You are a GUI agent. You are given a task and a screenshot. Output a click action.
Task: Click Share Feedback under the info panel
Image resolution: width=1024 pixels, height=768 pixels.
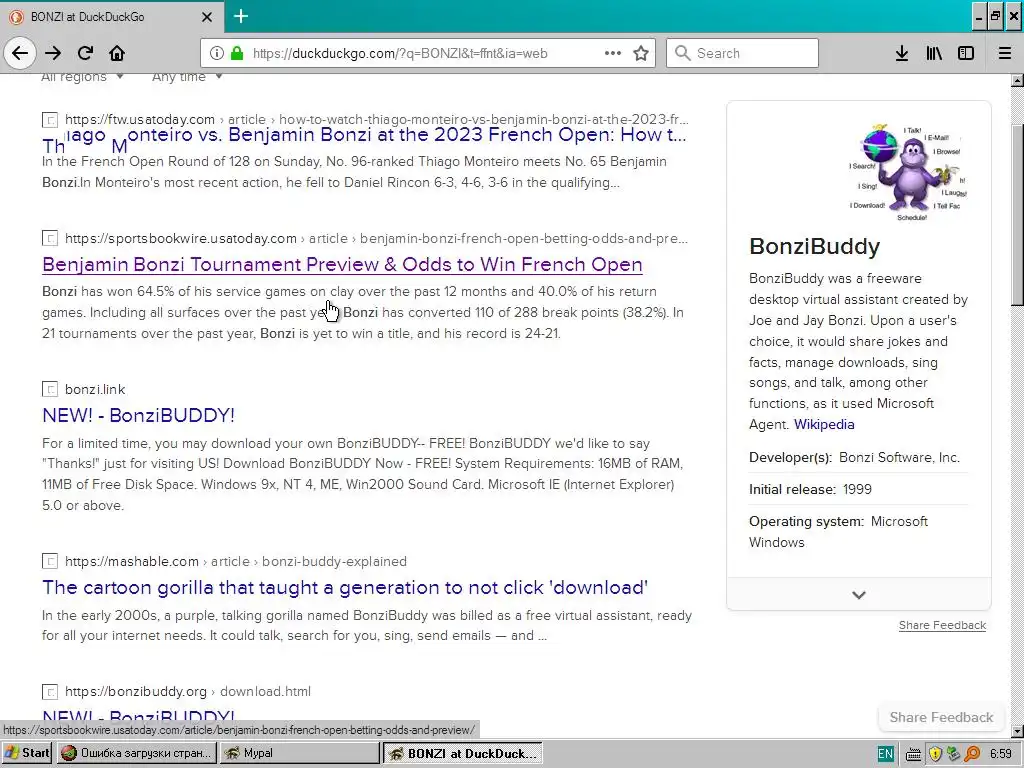pos(942,625)
